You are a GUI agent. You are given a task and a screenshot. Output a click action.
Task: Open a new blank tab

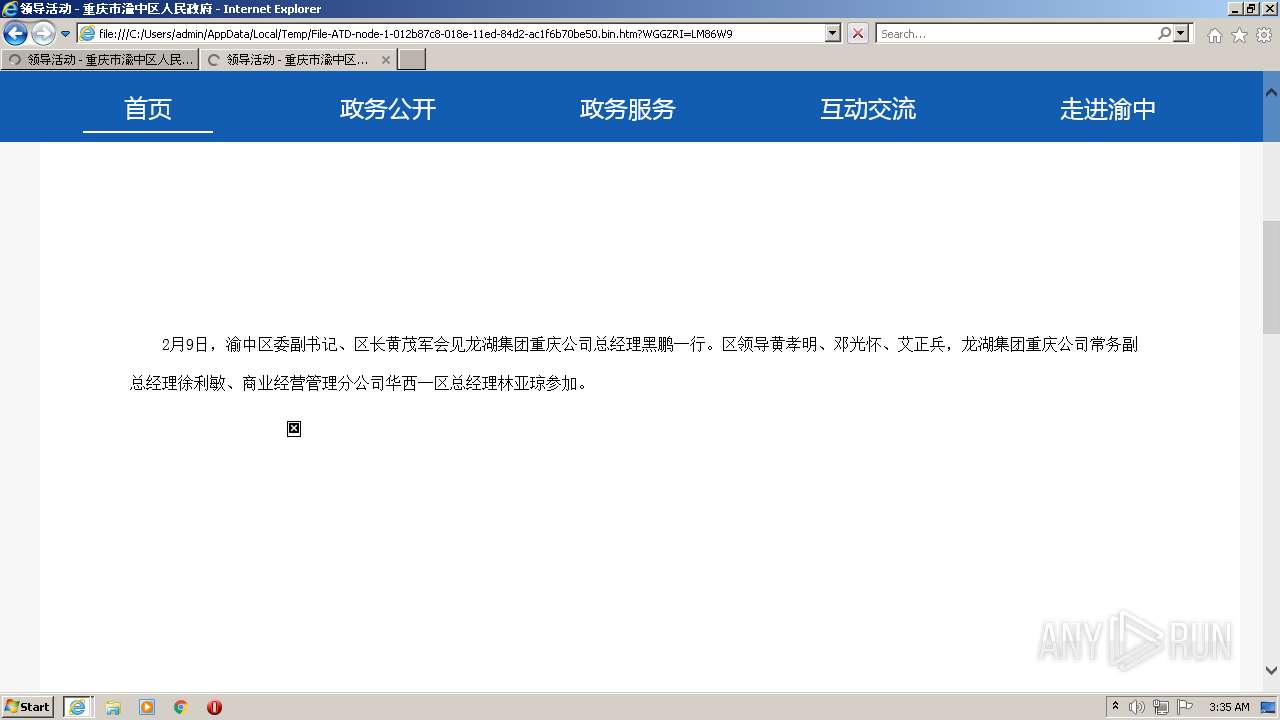tap(412, 60)
